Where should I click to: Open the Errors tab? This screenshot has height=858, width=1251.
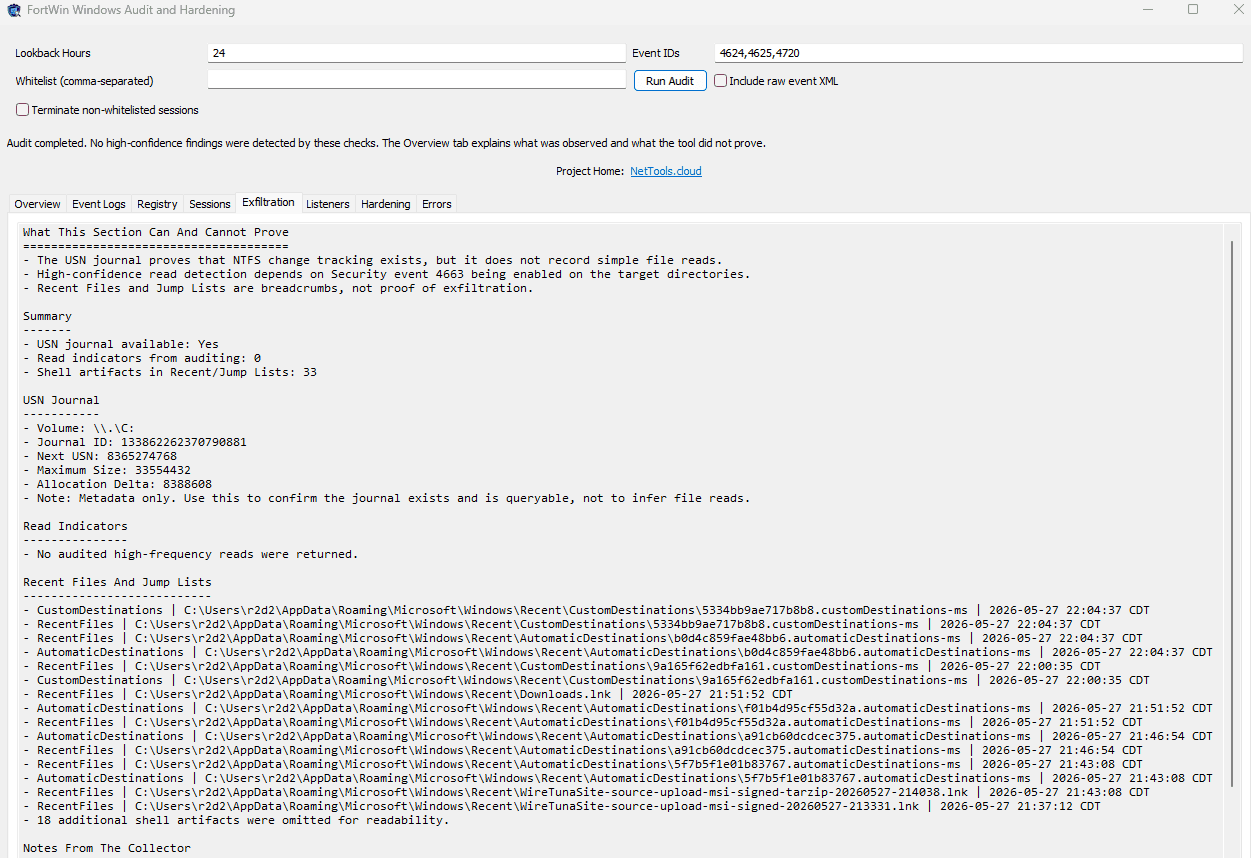tap(437, 204)
